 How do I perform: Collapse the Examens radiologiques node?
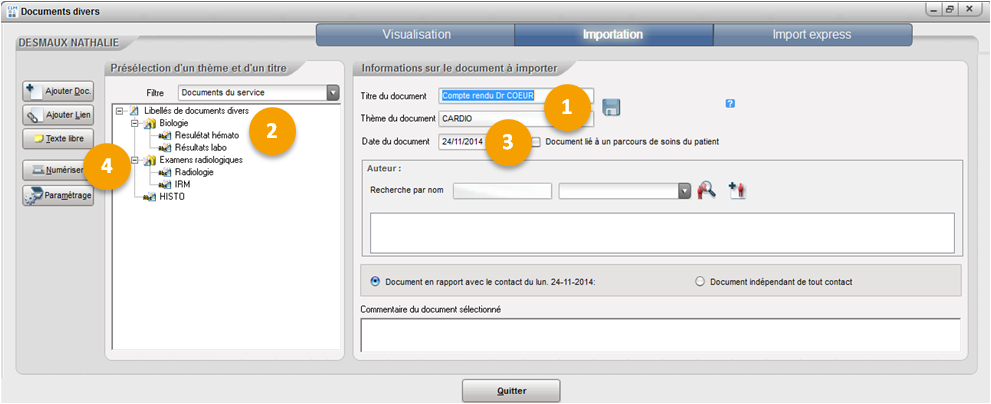coord(134,160)
